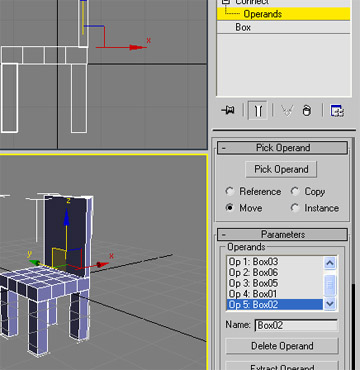Click the red X axis gizmo arrow in perspective

(x=102, y=265)
